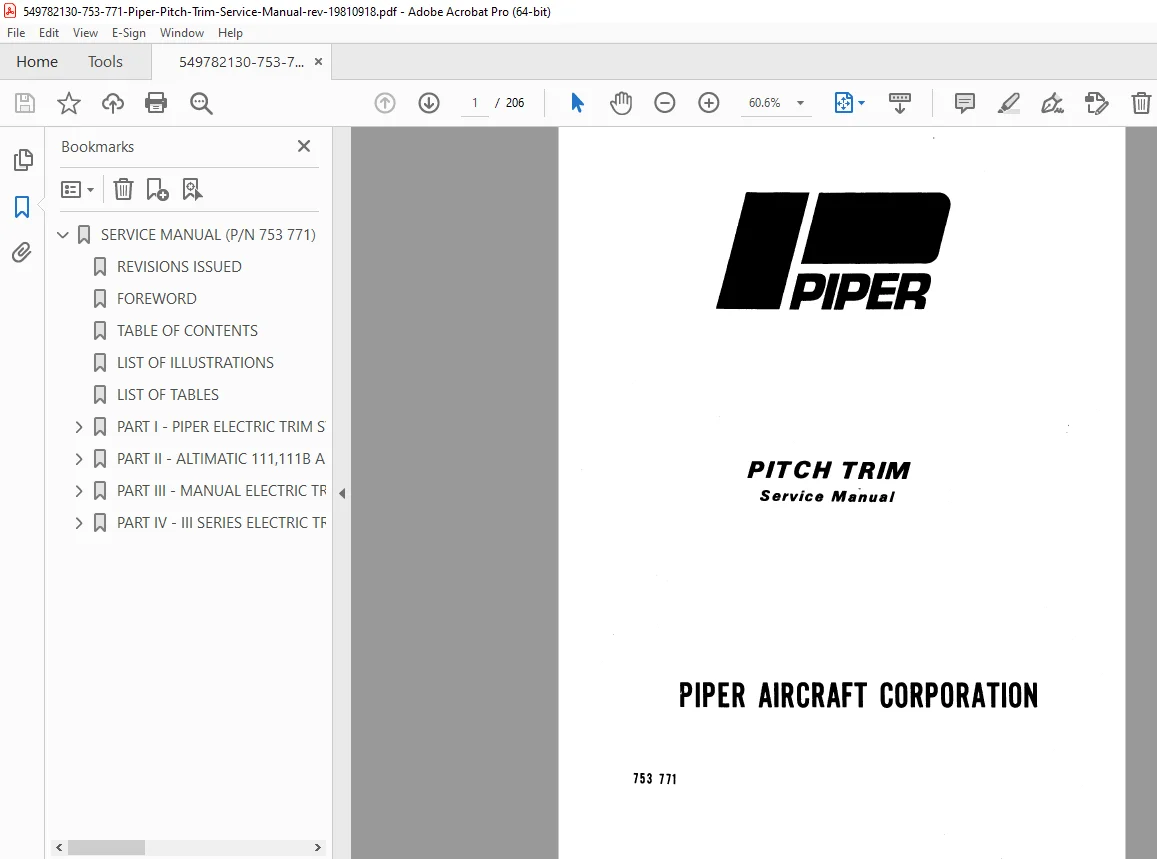Open the Attachments paperclip panel
The image size is (1157, 859).
22,253
